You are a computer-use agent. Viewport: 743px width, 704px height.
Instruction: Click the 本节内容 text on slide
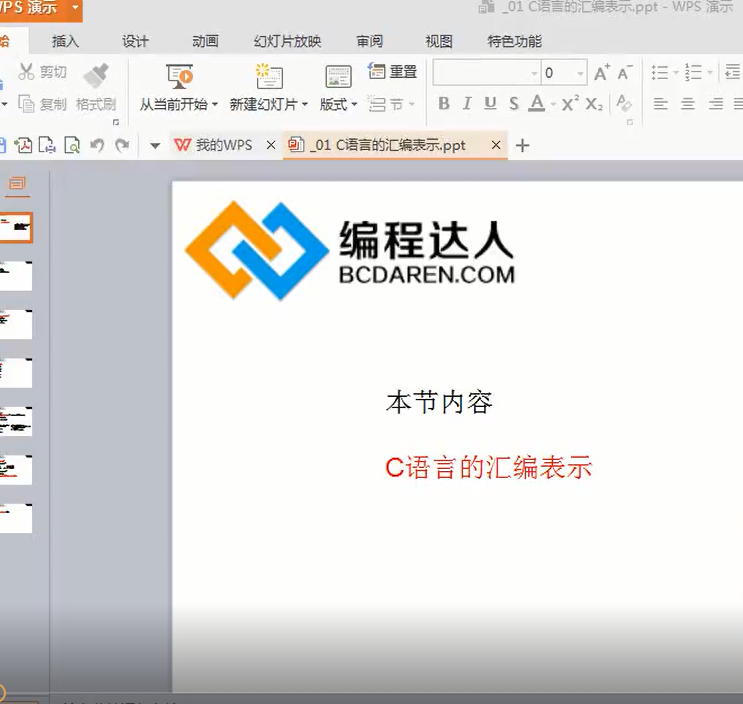coord(439,402)
